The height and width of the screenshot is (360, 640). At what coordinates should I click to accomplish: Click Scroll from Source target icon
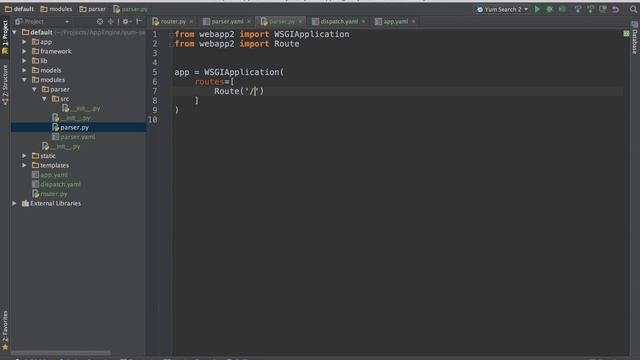(100, 21)
